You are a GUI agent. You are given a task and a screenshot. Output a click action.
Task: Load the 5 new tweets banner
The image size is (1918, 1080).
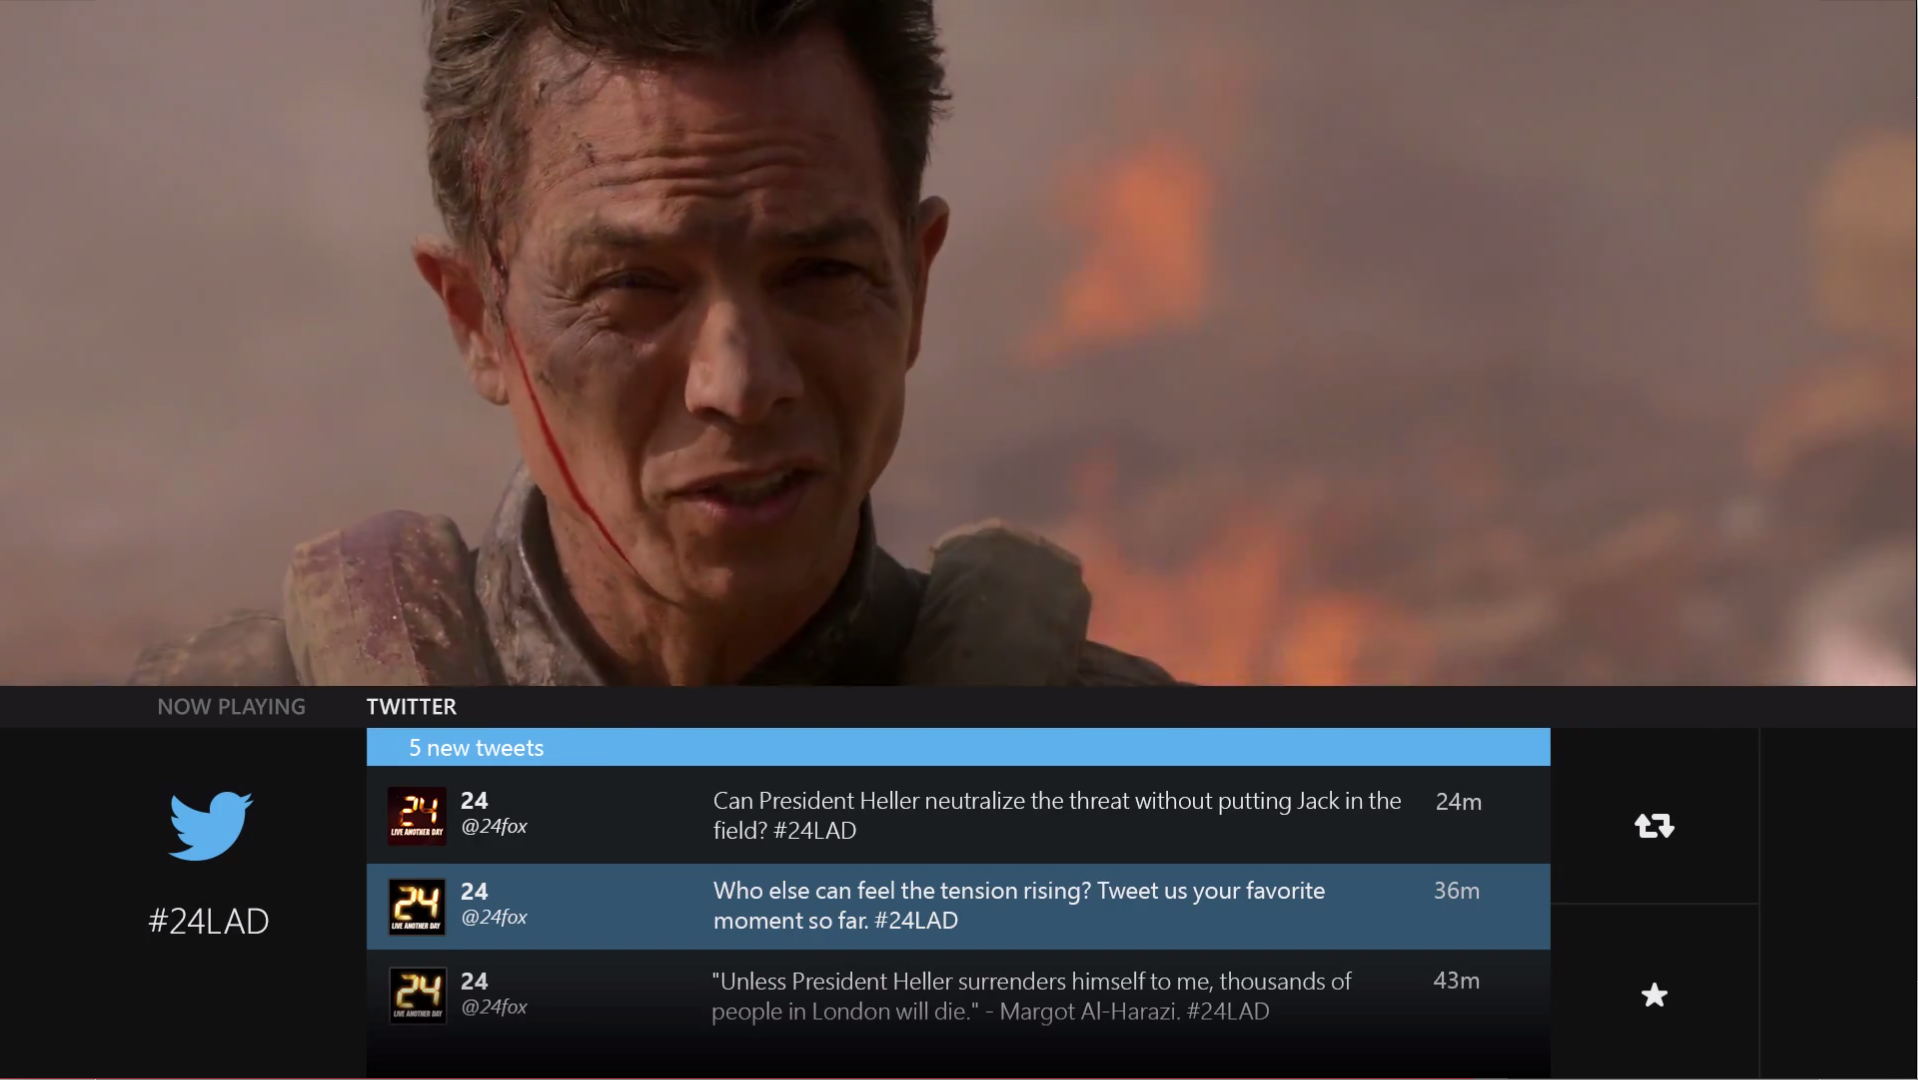(x=958, y=748)
